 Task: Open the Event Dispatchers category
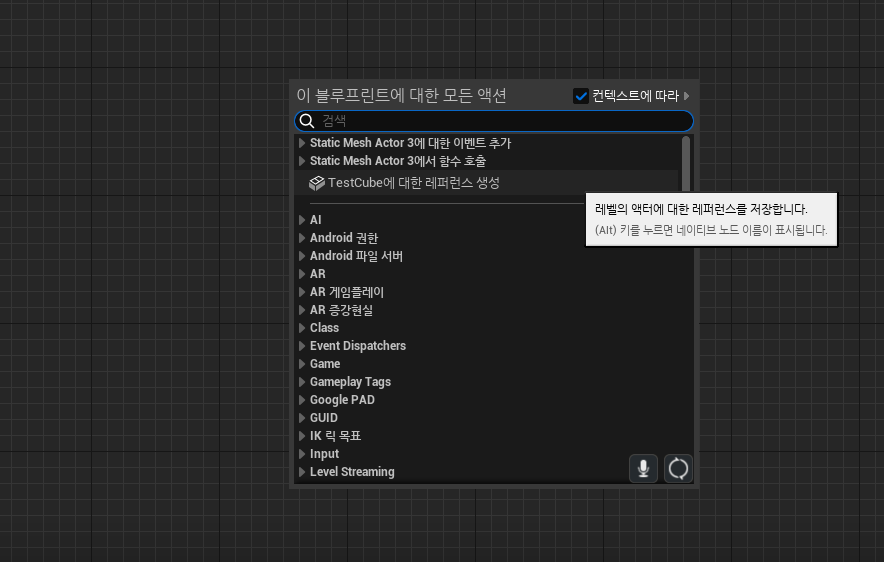point(357,346)
